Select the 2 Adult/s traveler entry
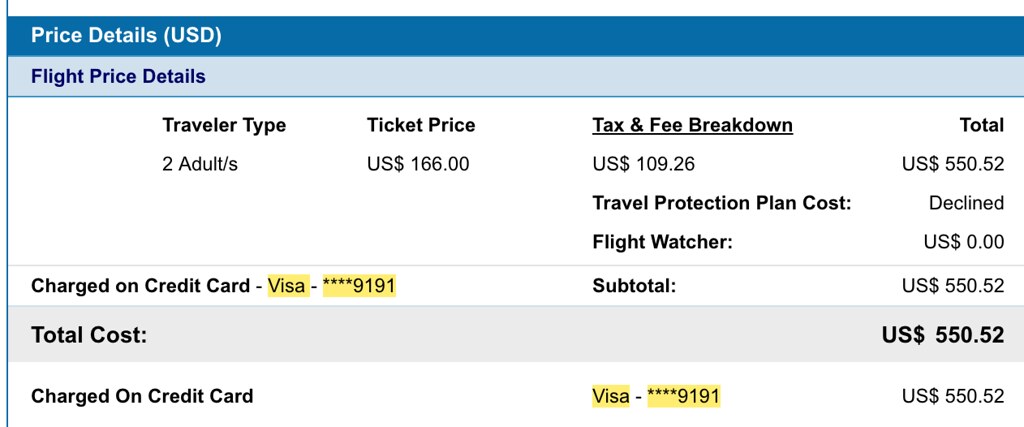 coord(200,164)
